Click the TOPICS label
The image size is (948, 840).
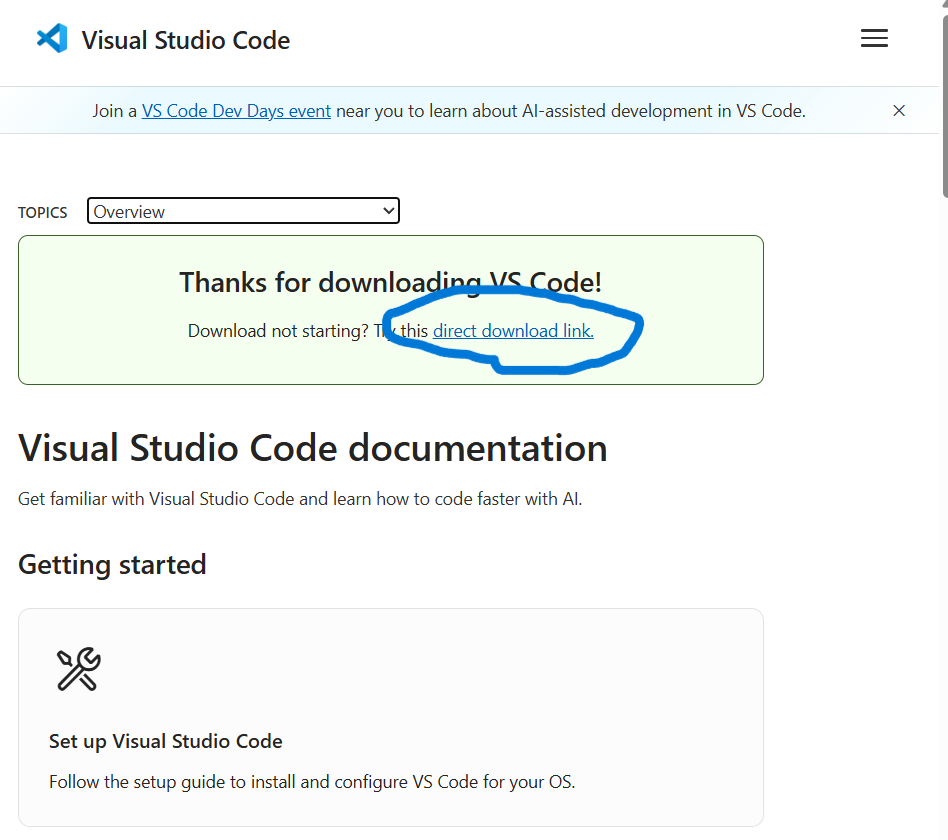pos(43,213)
